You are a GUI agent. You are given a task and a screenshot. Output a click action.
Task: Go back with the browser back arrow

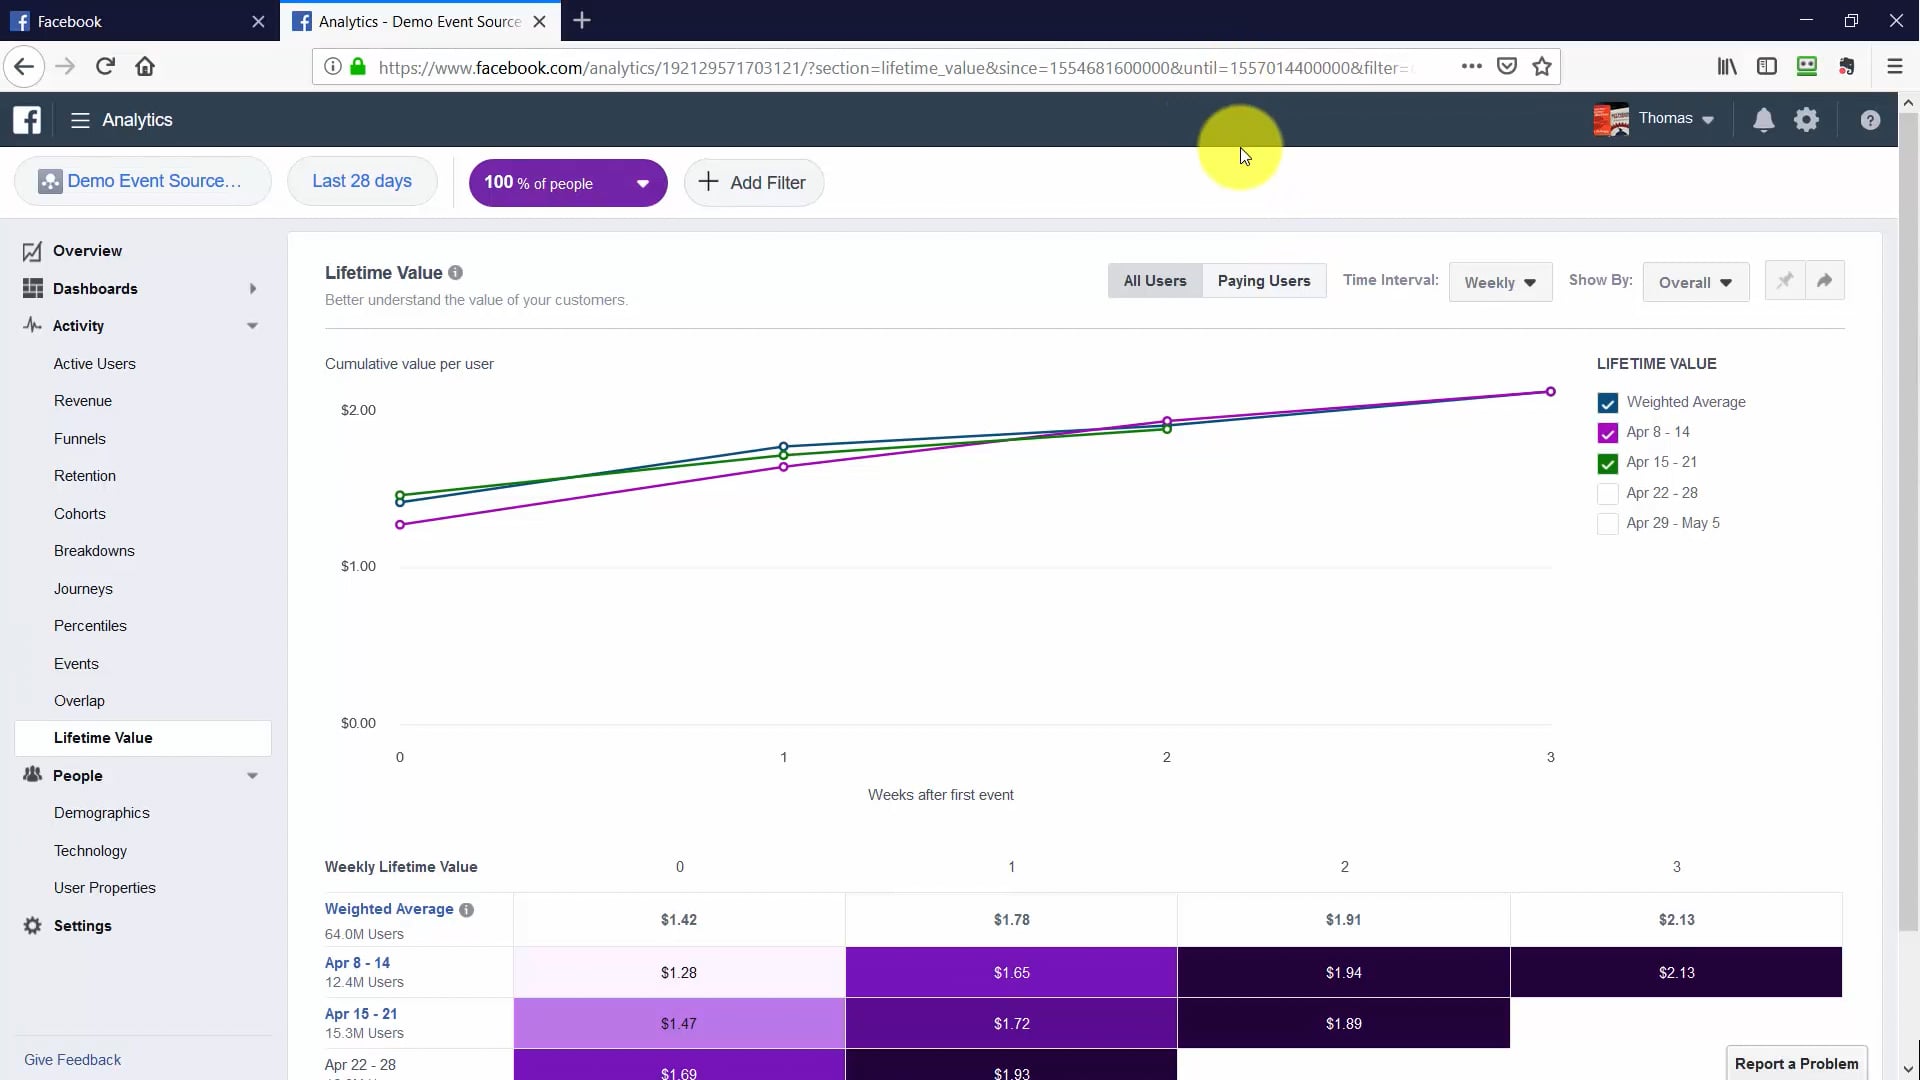24,67
